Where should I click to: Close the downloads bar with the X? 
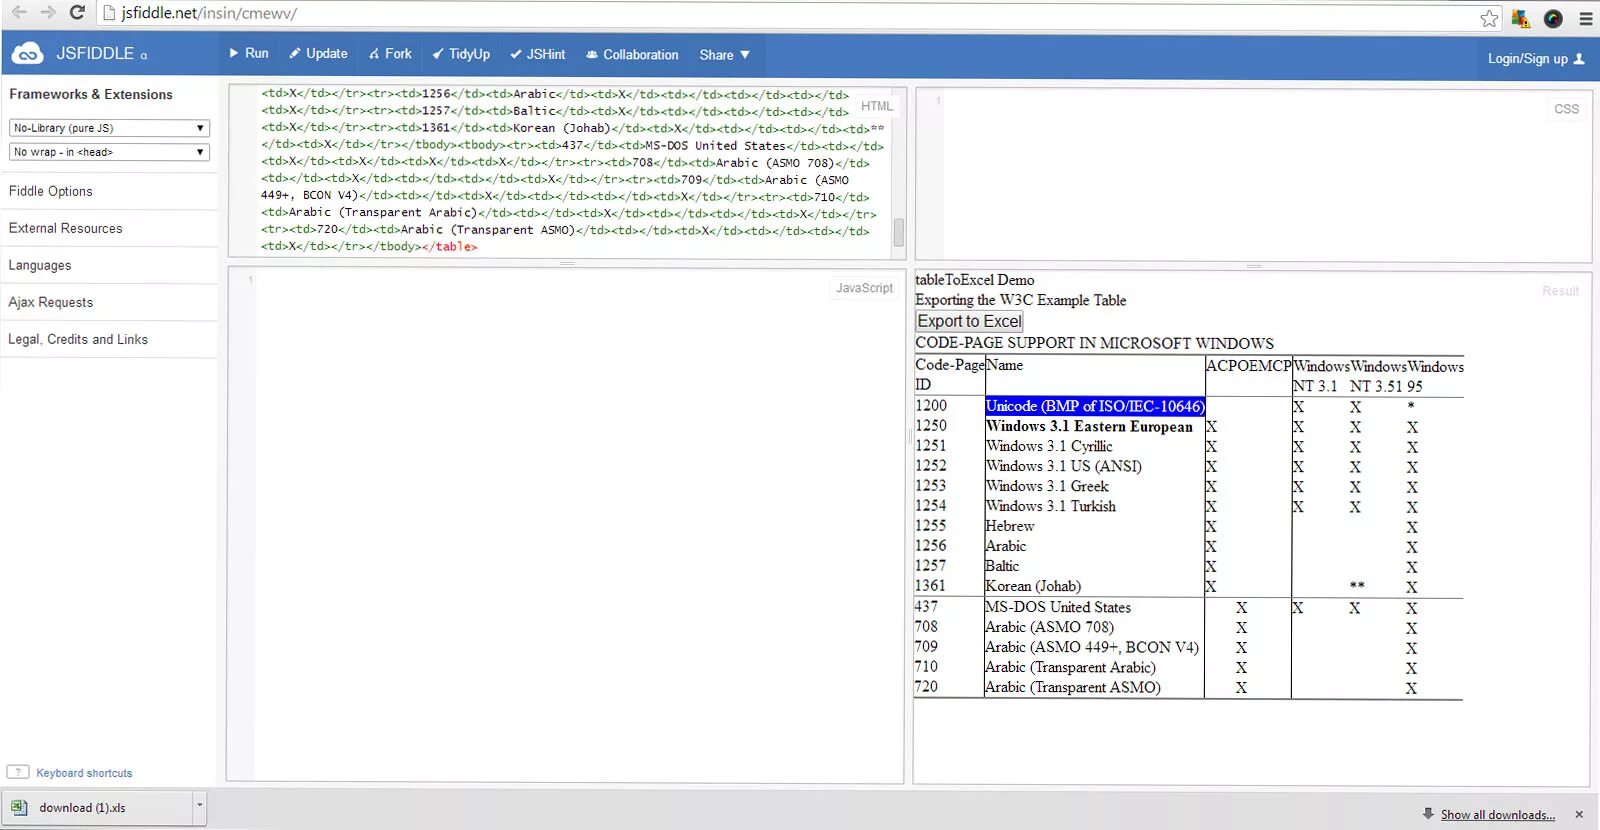coord(1579,815)
